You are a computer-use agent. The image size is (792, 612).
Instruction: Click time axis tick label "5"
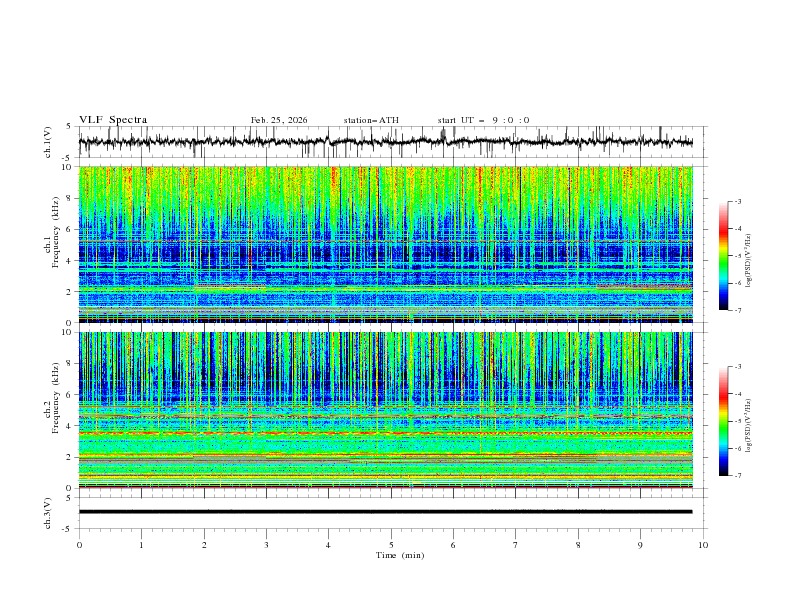point(391,545)
